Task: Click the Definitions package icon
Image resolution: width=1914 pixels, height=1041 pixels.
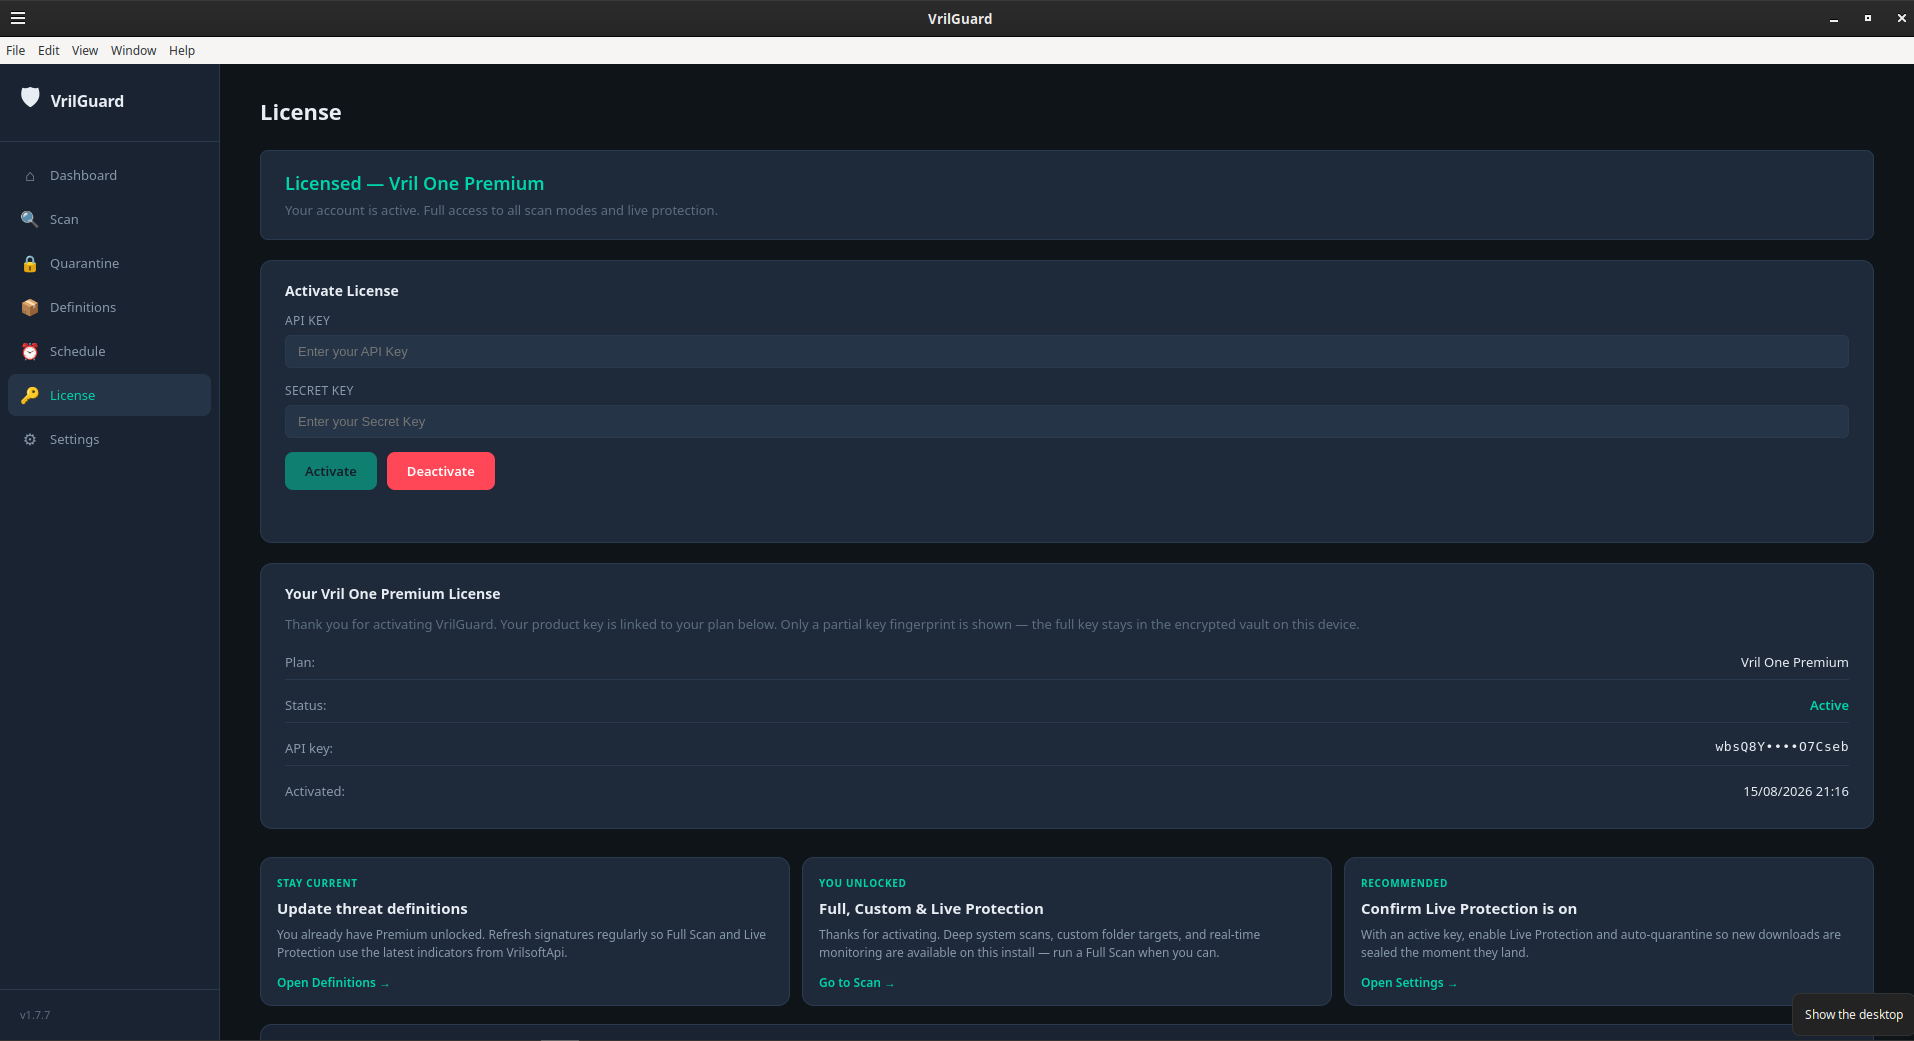Action: (30, 308)
